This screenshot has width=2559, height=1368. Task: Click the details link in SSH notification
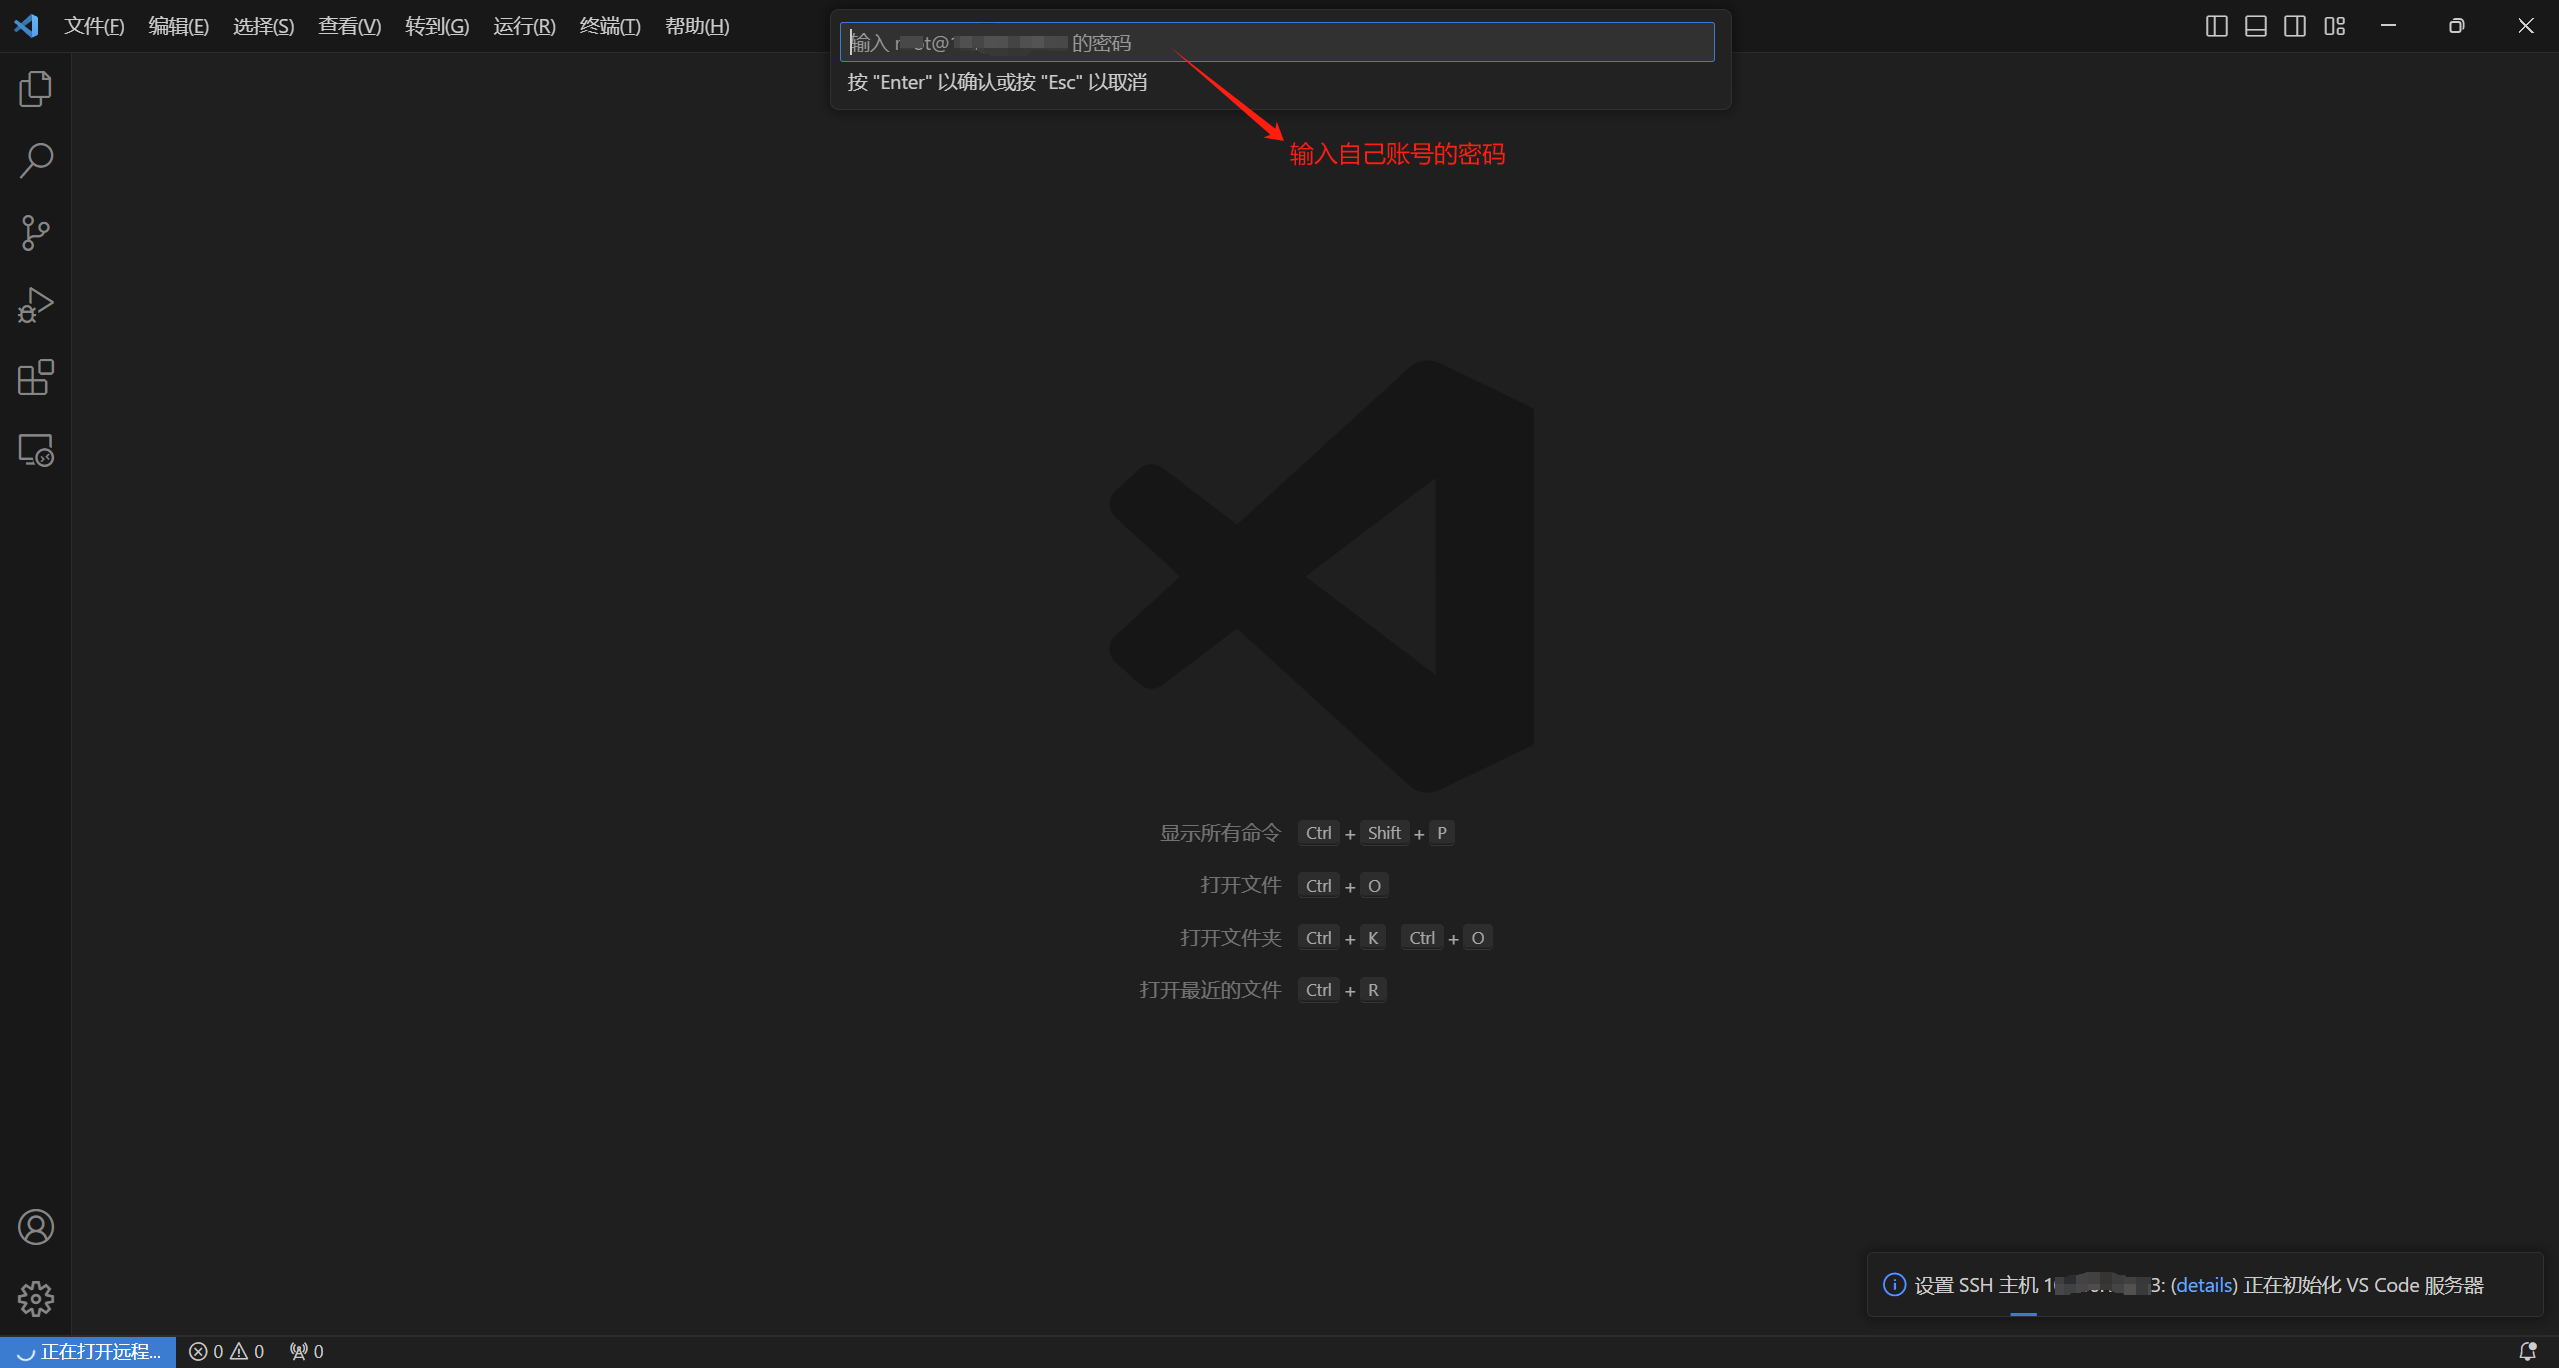click(x=2204, y=1285)
